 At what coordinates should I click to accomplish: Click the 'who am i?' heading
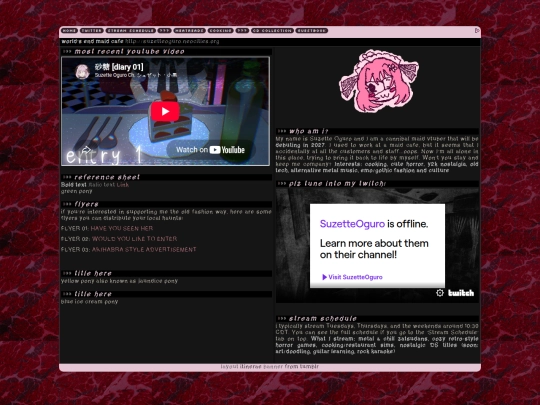[x=309, y=131]
